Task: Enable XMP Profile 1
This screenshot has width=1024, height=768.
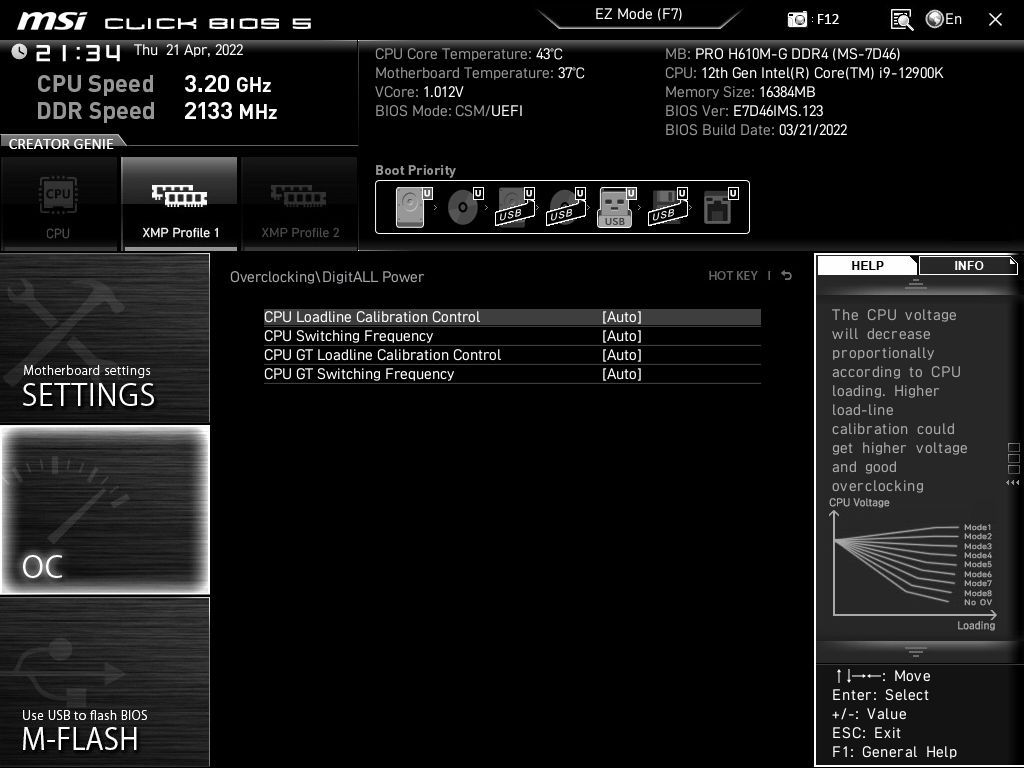Action: coord(180,203)
